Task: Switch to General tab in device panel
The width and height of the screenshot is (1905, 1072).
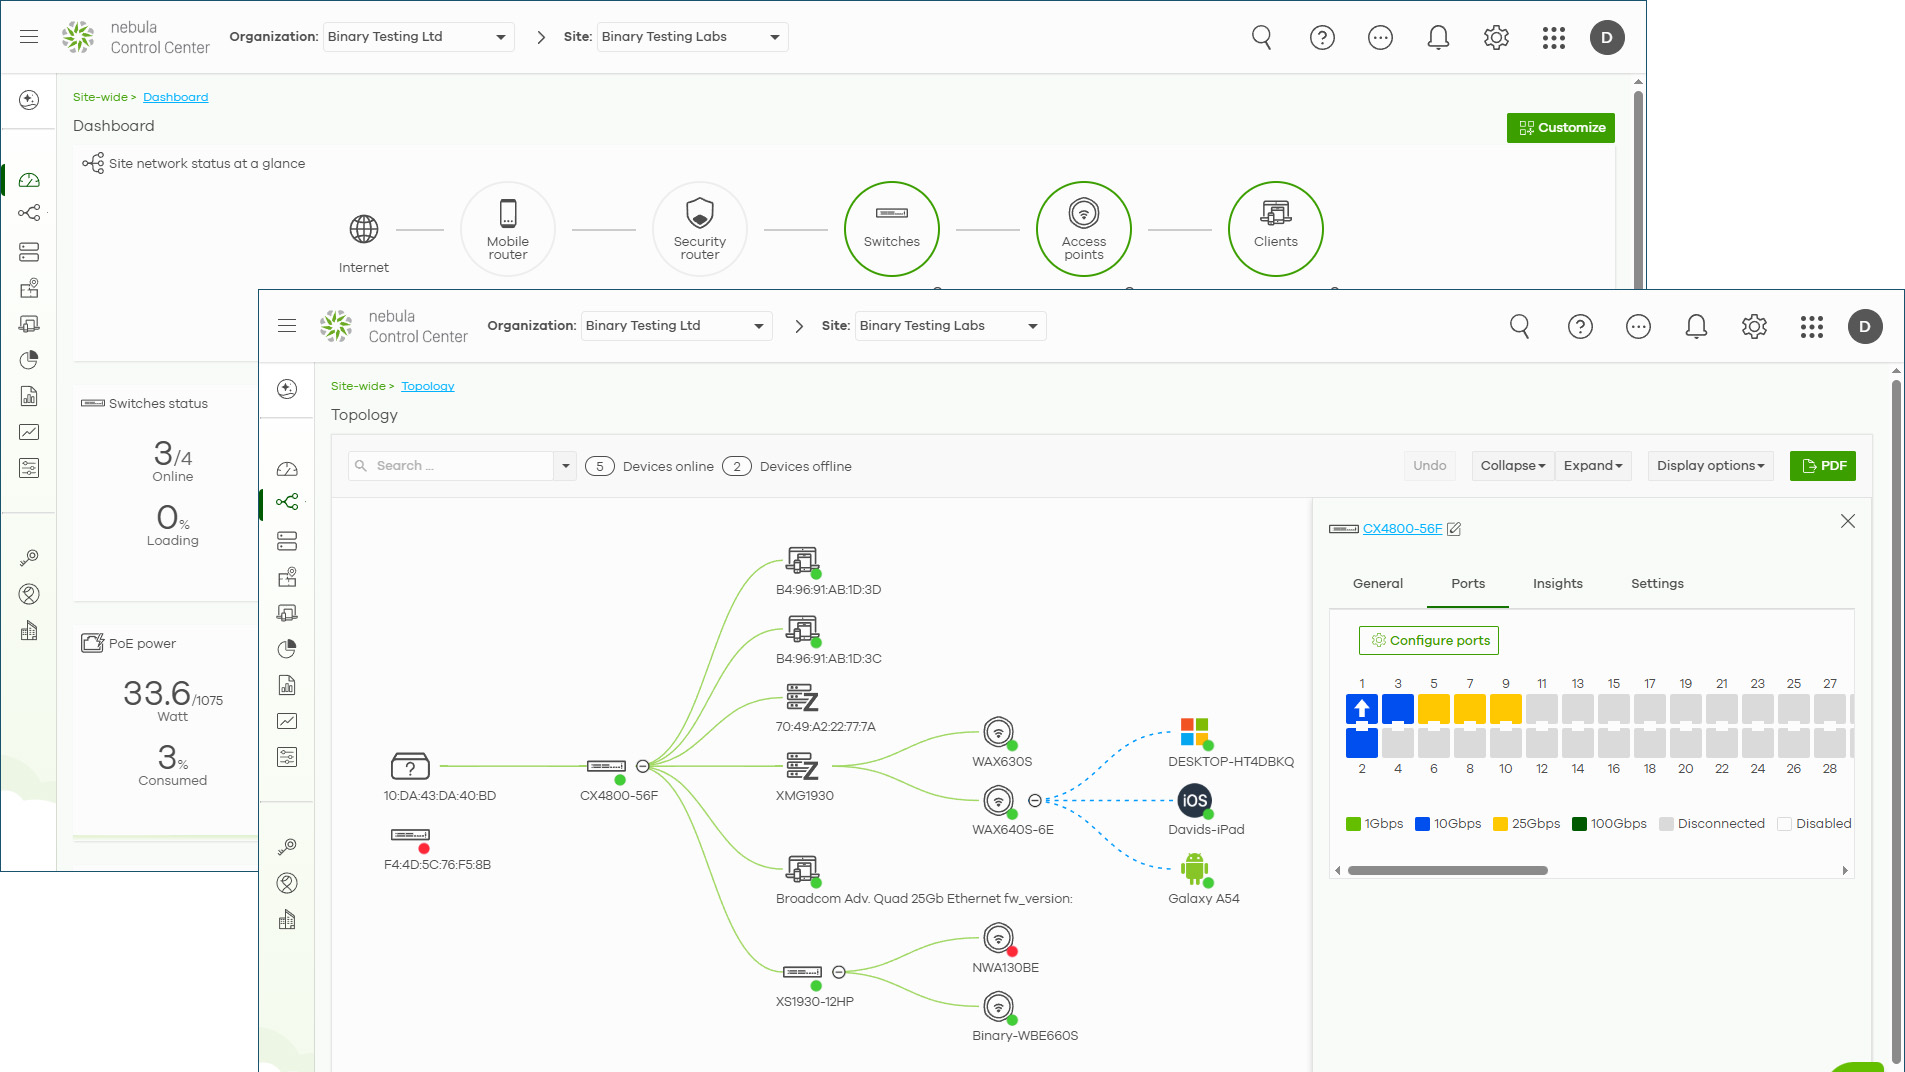Action: pos(1378,584)
